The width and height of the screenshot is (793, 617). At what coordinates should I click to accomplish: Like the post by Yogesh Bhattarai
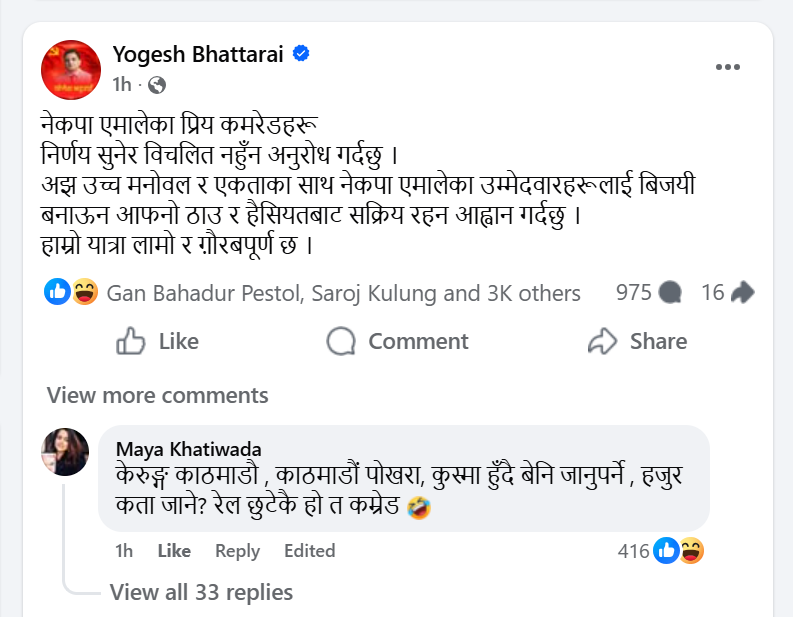tap(158, 341)
